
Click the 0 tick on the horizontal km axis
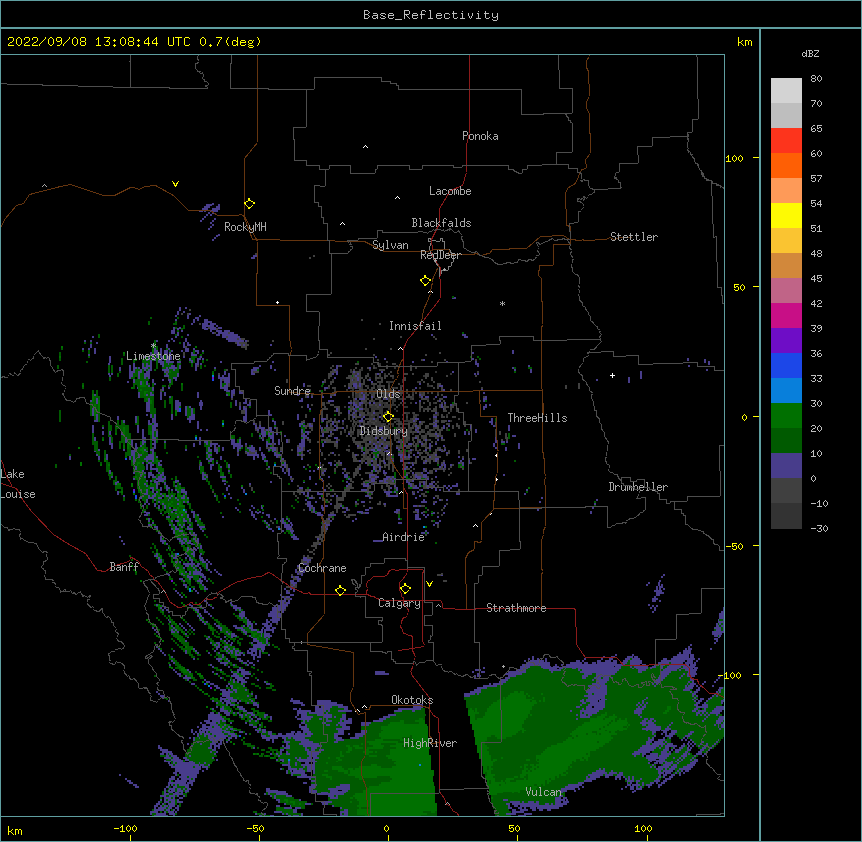(x=386, y=828)
